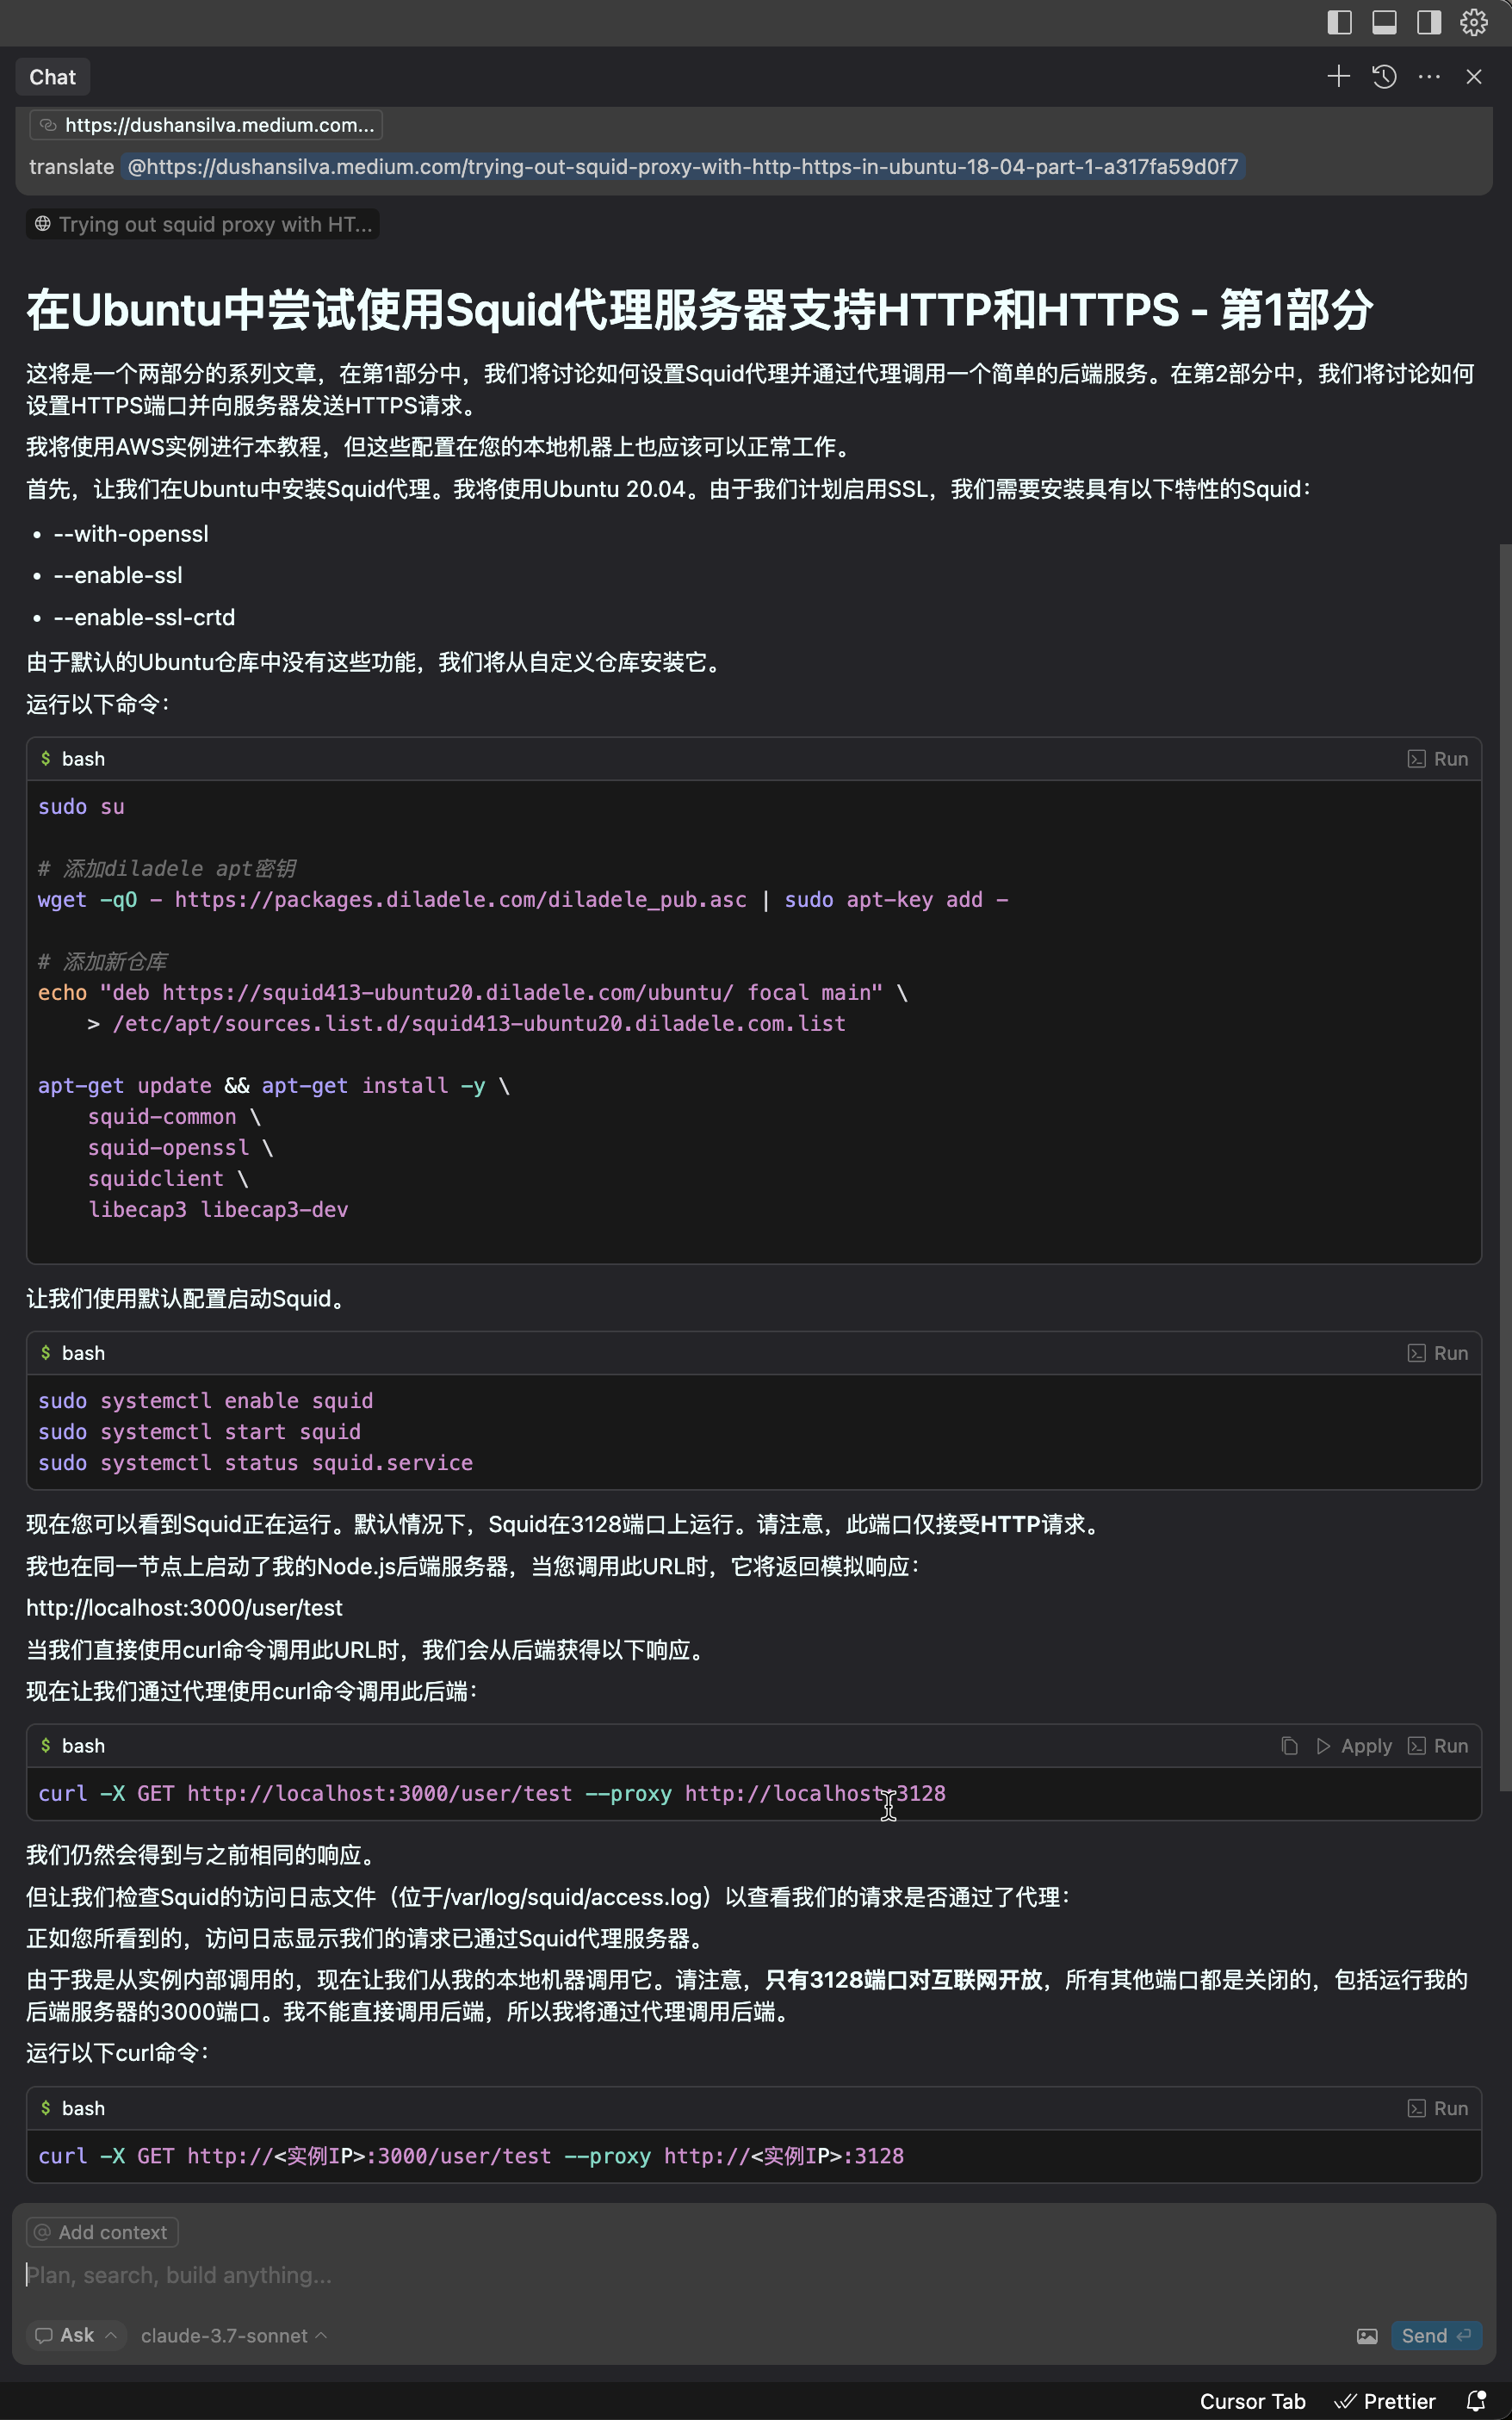Copy the localhost curl command code block
Image resolution: width=1512 pixels, height=2420 pixels.
click(x=1290, y=1746)
